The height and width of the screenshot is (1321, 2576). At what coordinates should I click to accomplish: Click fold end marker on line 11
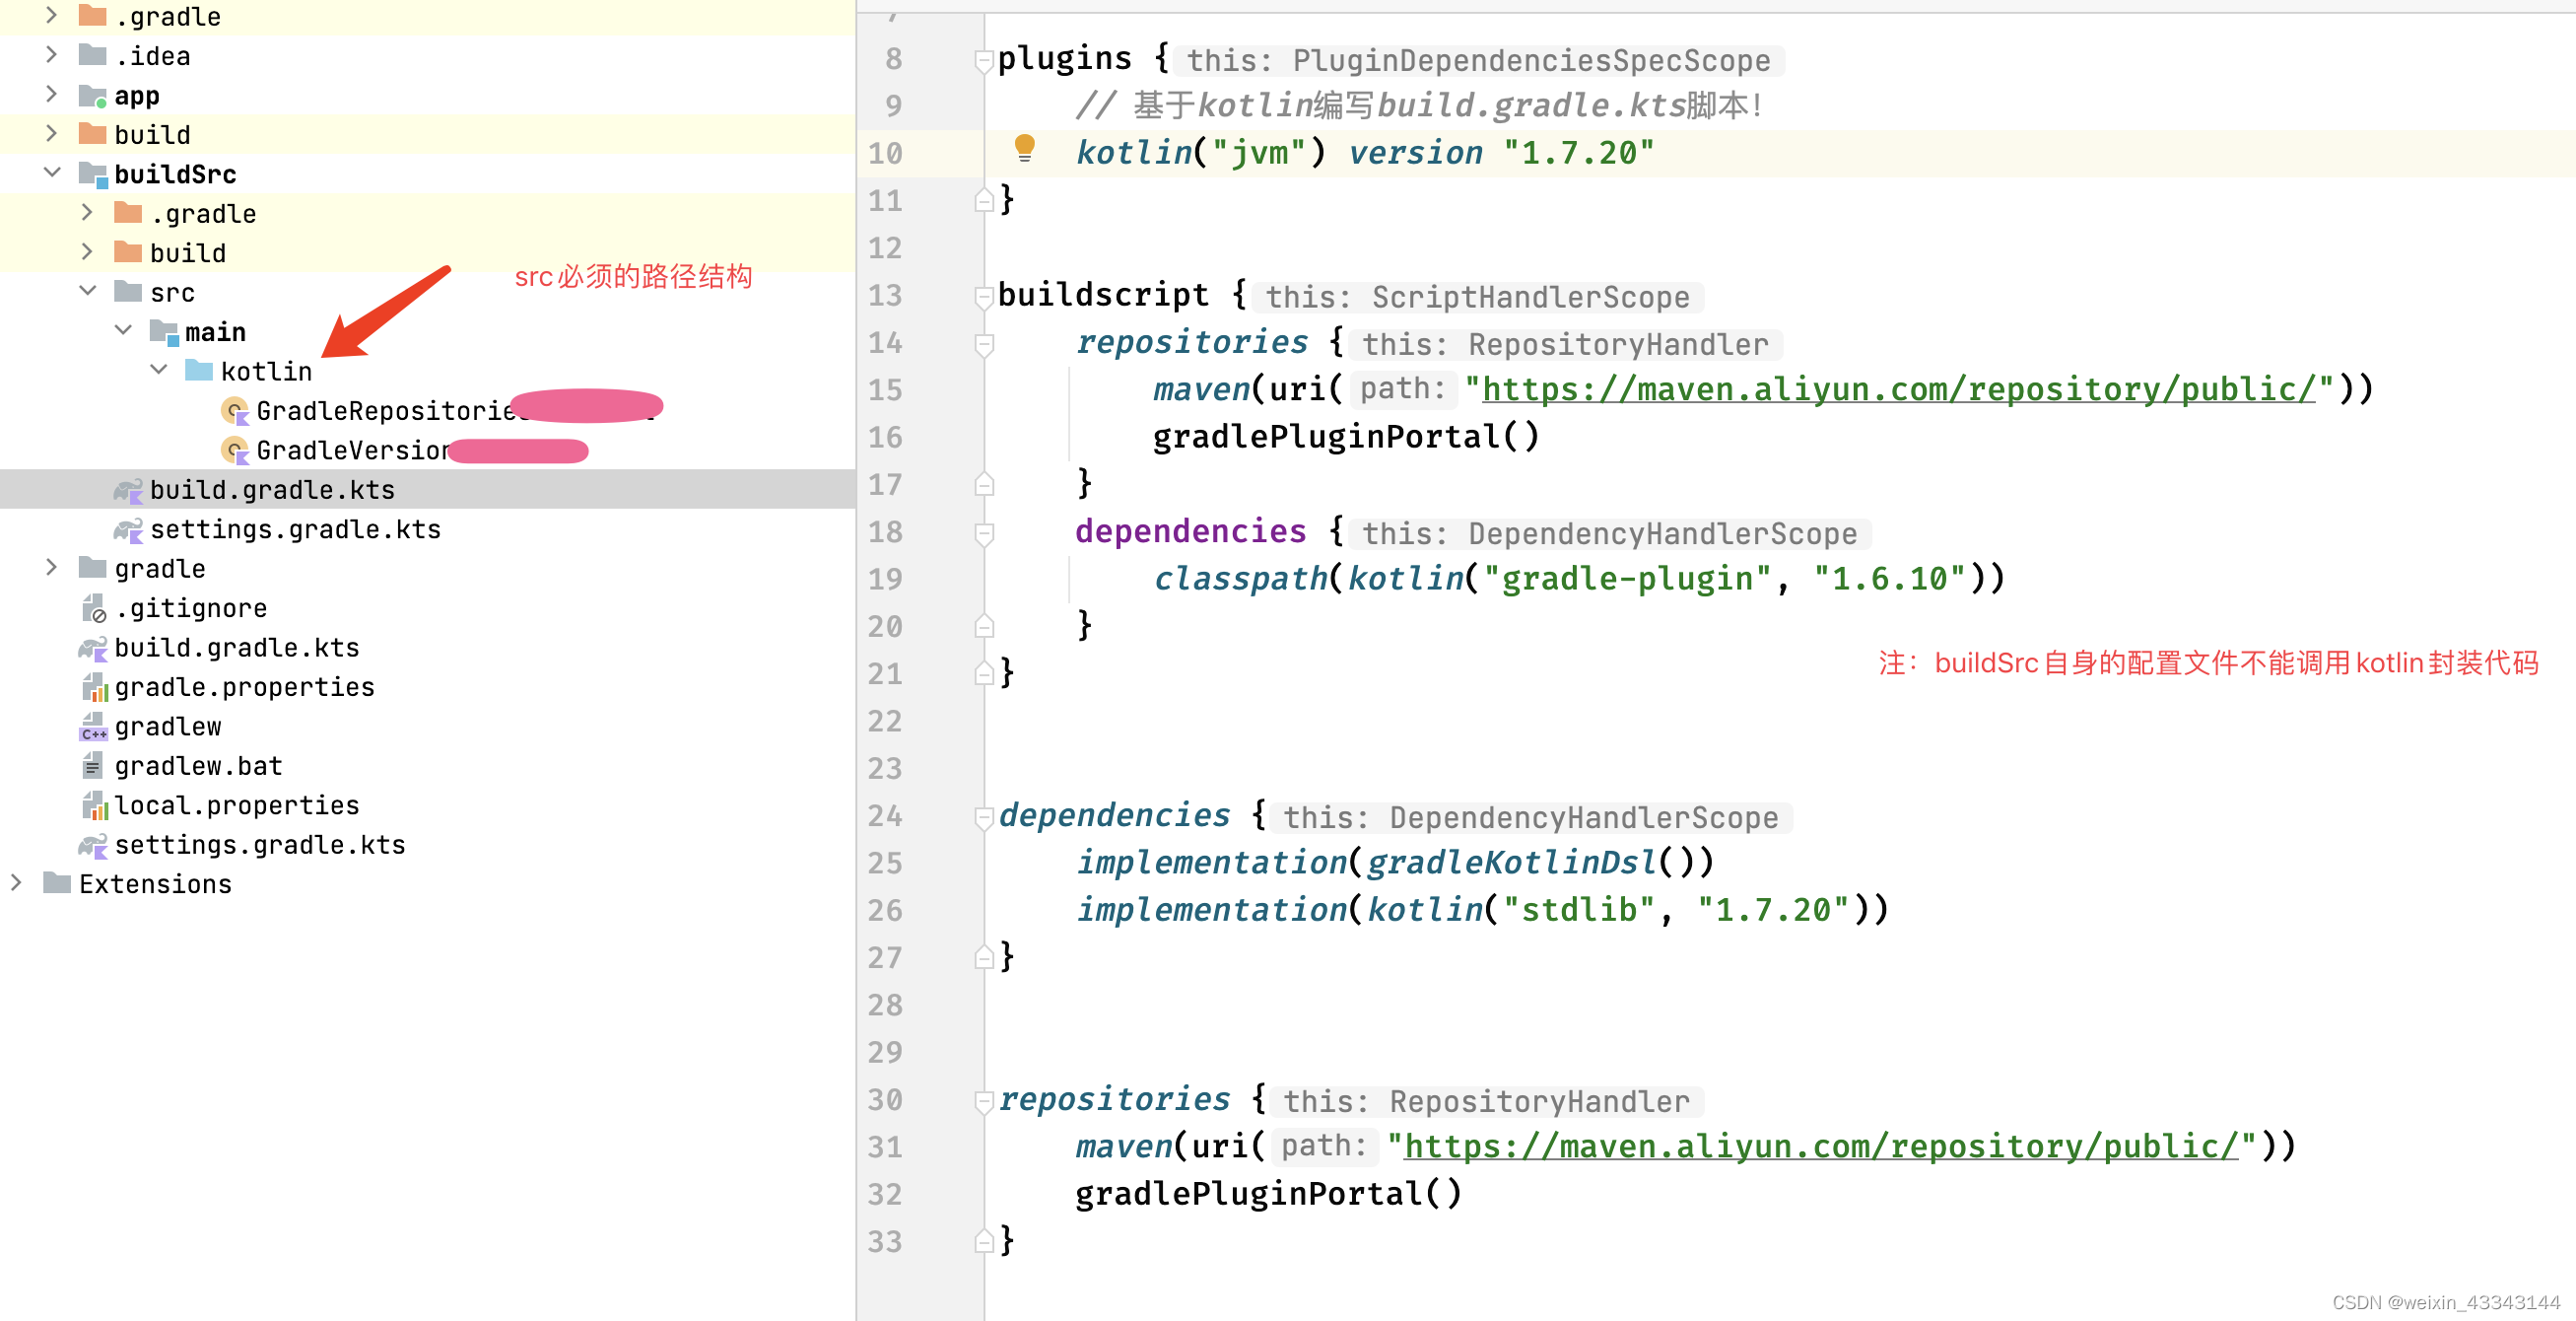(x=983, y=200)
